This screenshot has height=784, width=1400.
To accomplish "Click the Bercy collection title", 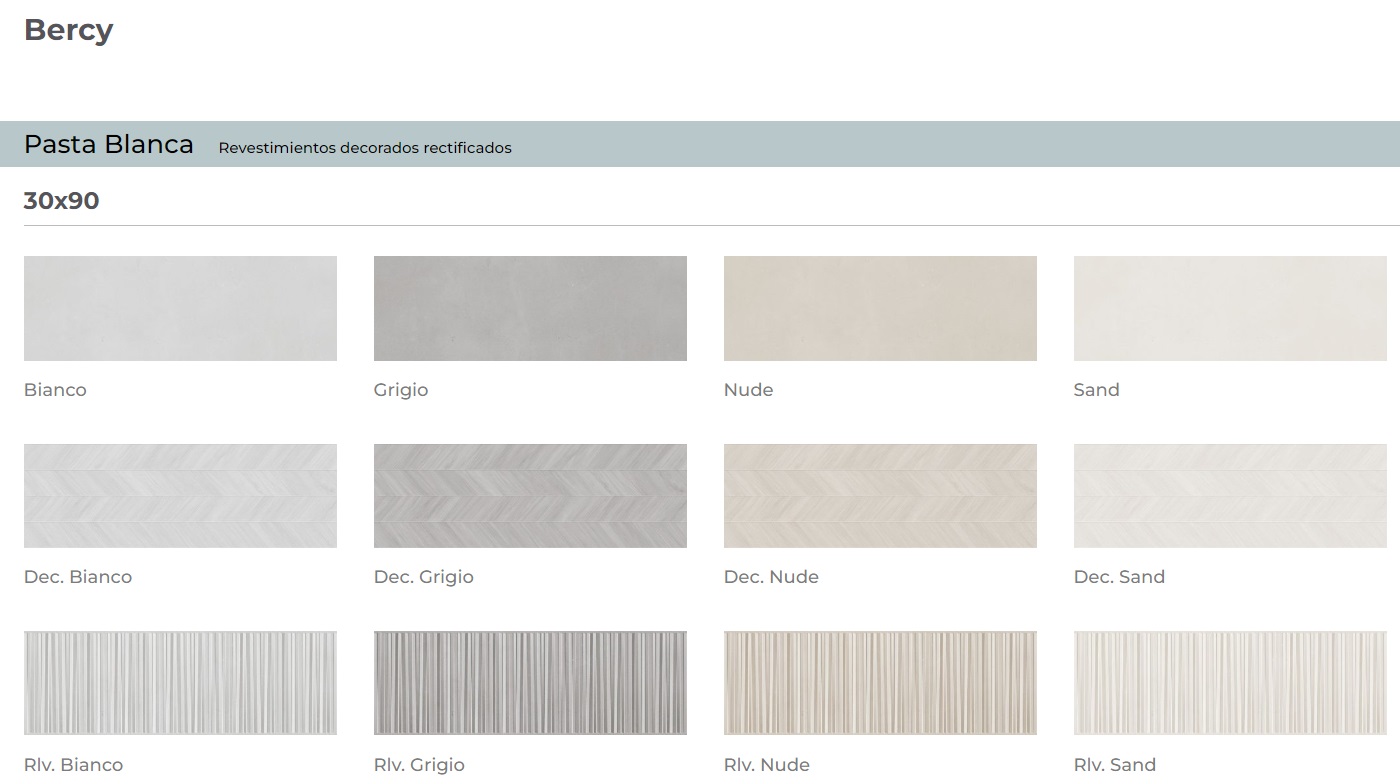I will pos(68,30).
